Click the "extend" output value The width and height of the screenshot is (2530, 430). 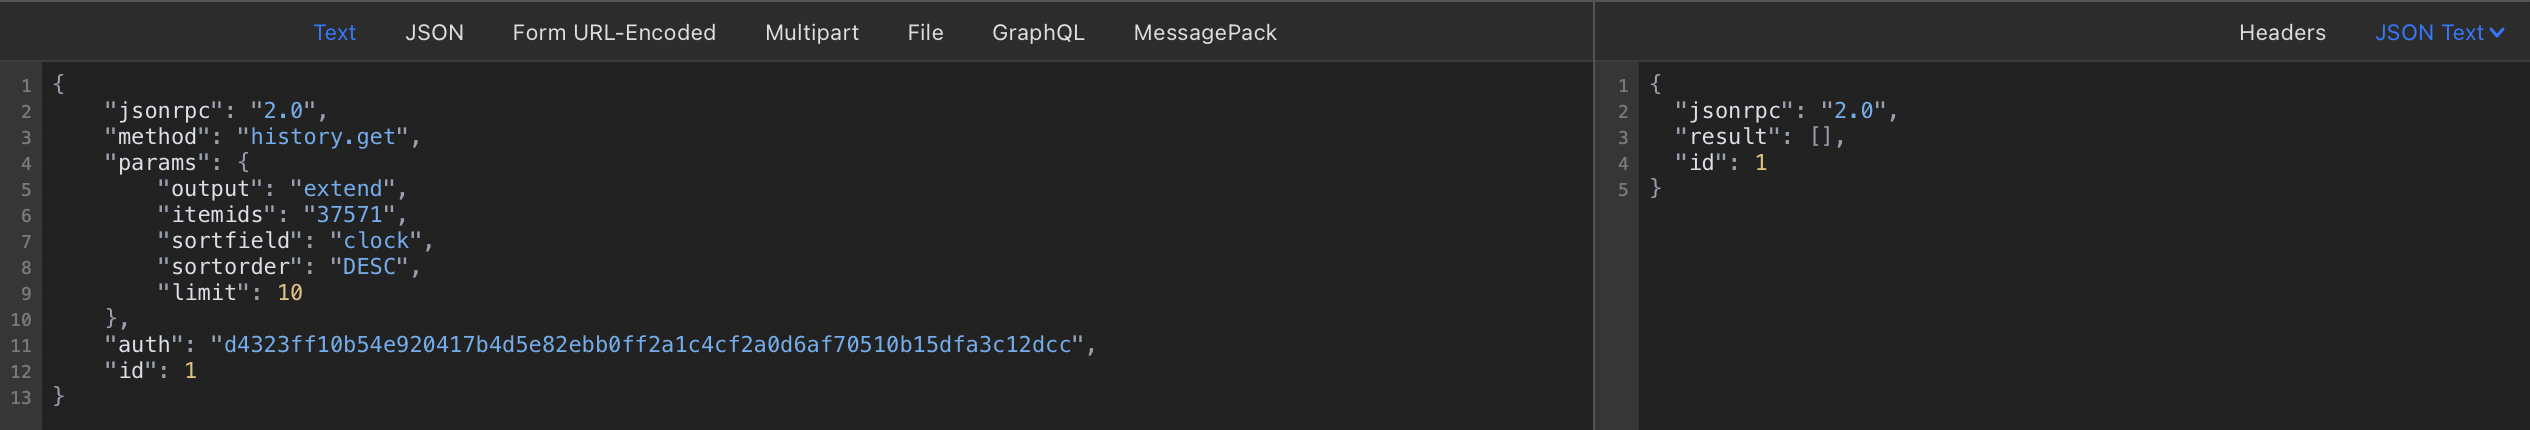[342, 189]
